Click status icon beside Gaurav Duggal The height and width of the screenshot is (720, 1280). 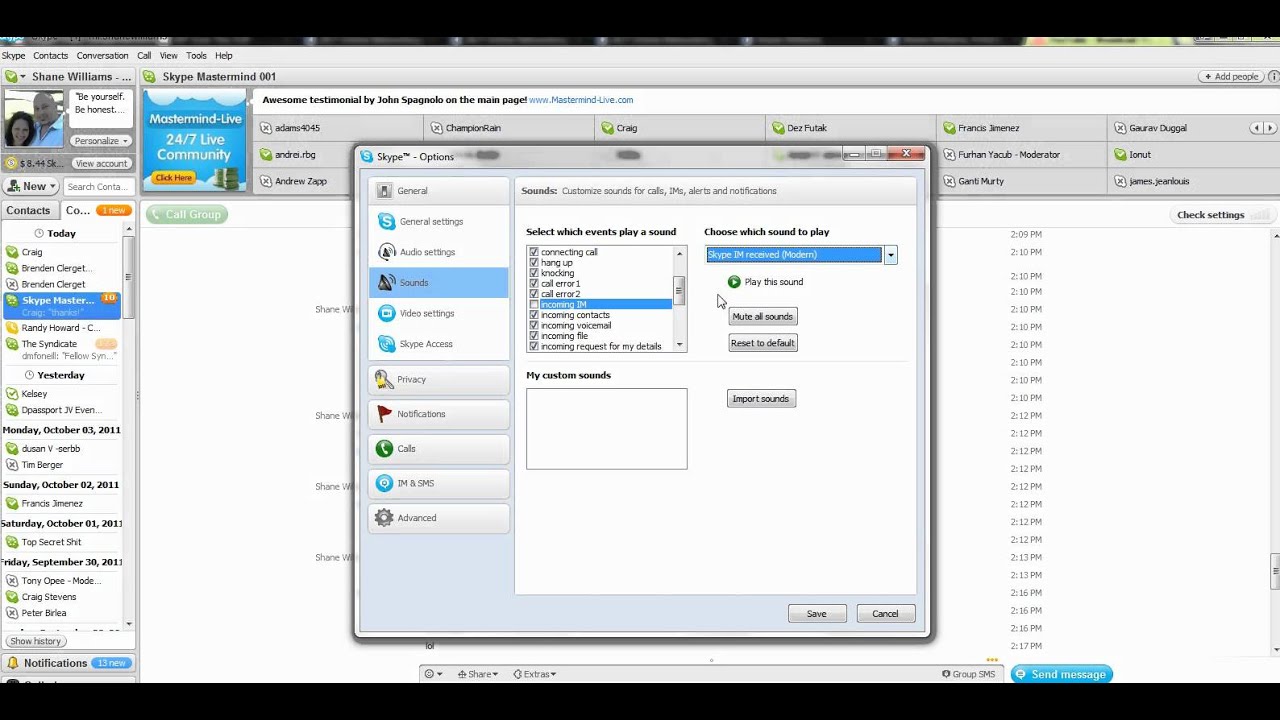(1120, 128)
